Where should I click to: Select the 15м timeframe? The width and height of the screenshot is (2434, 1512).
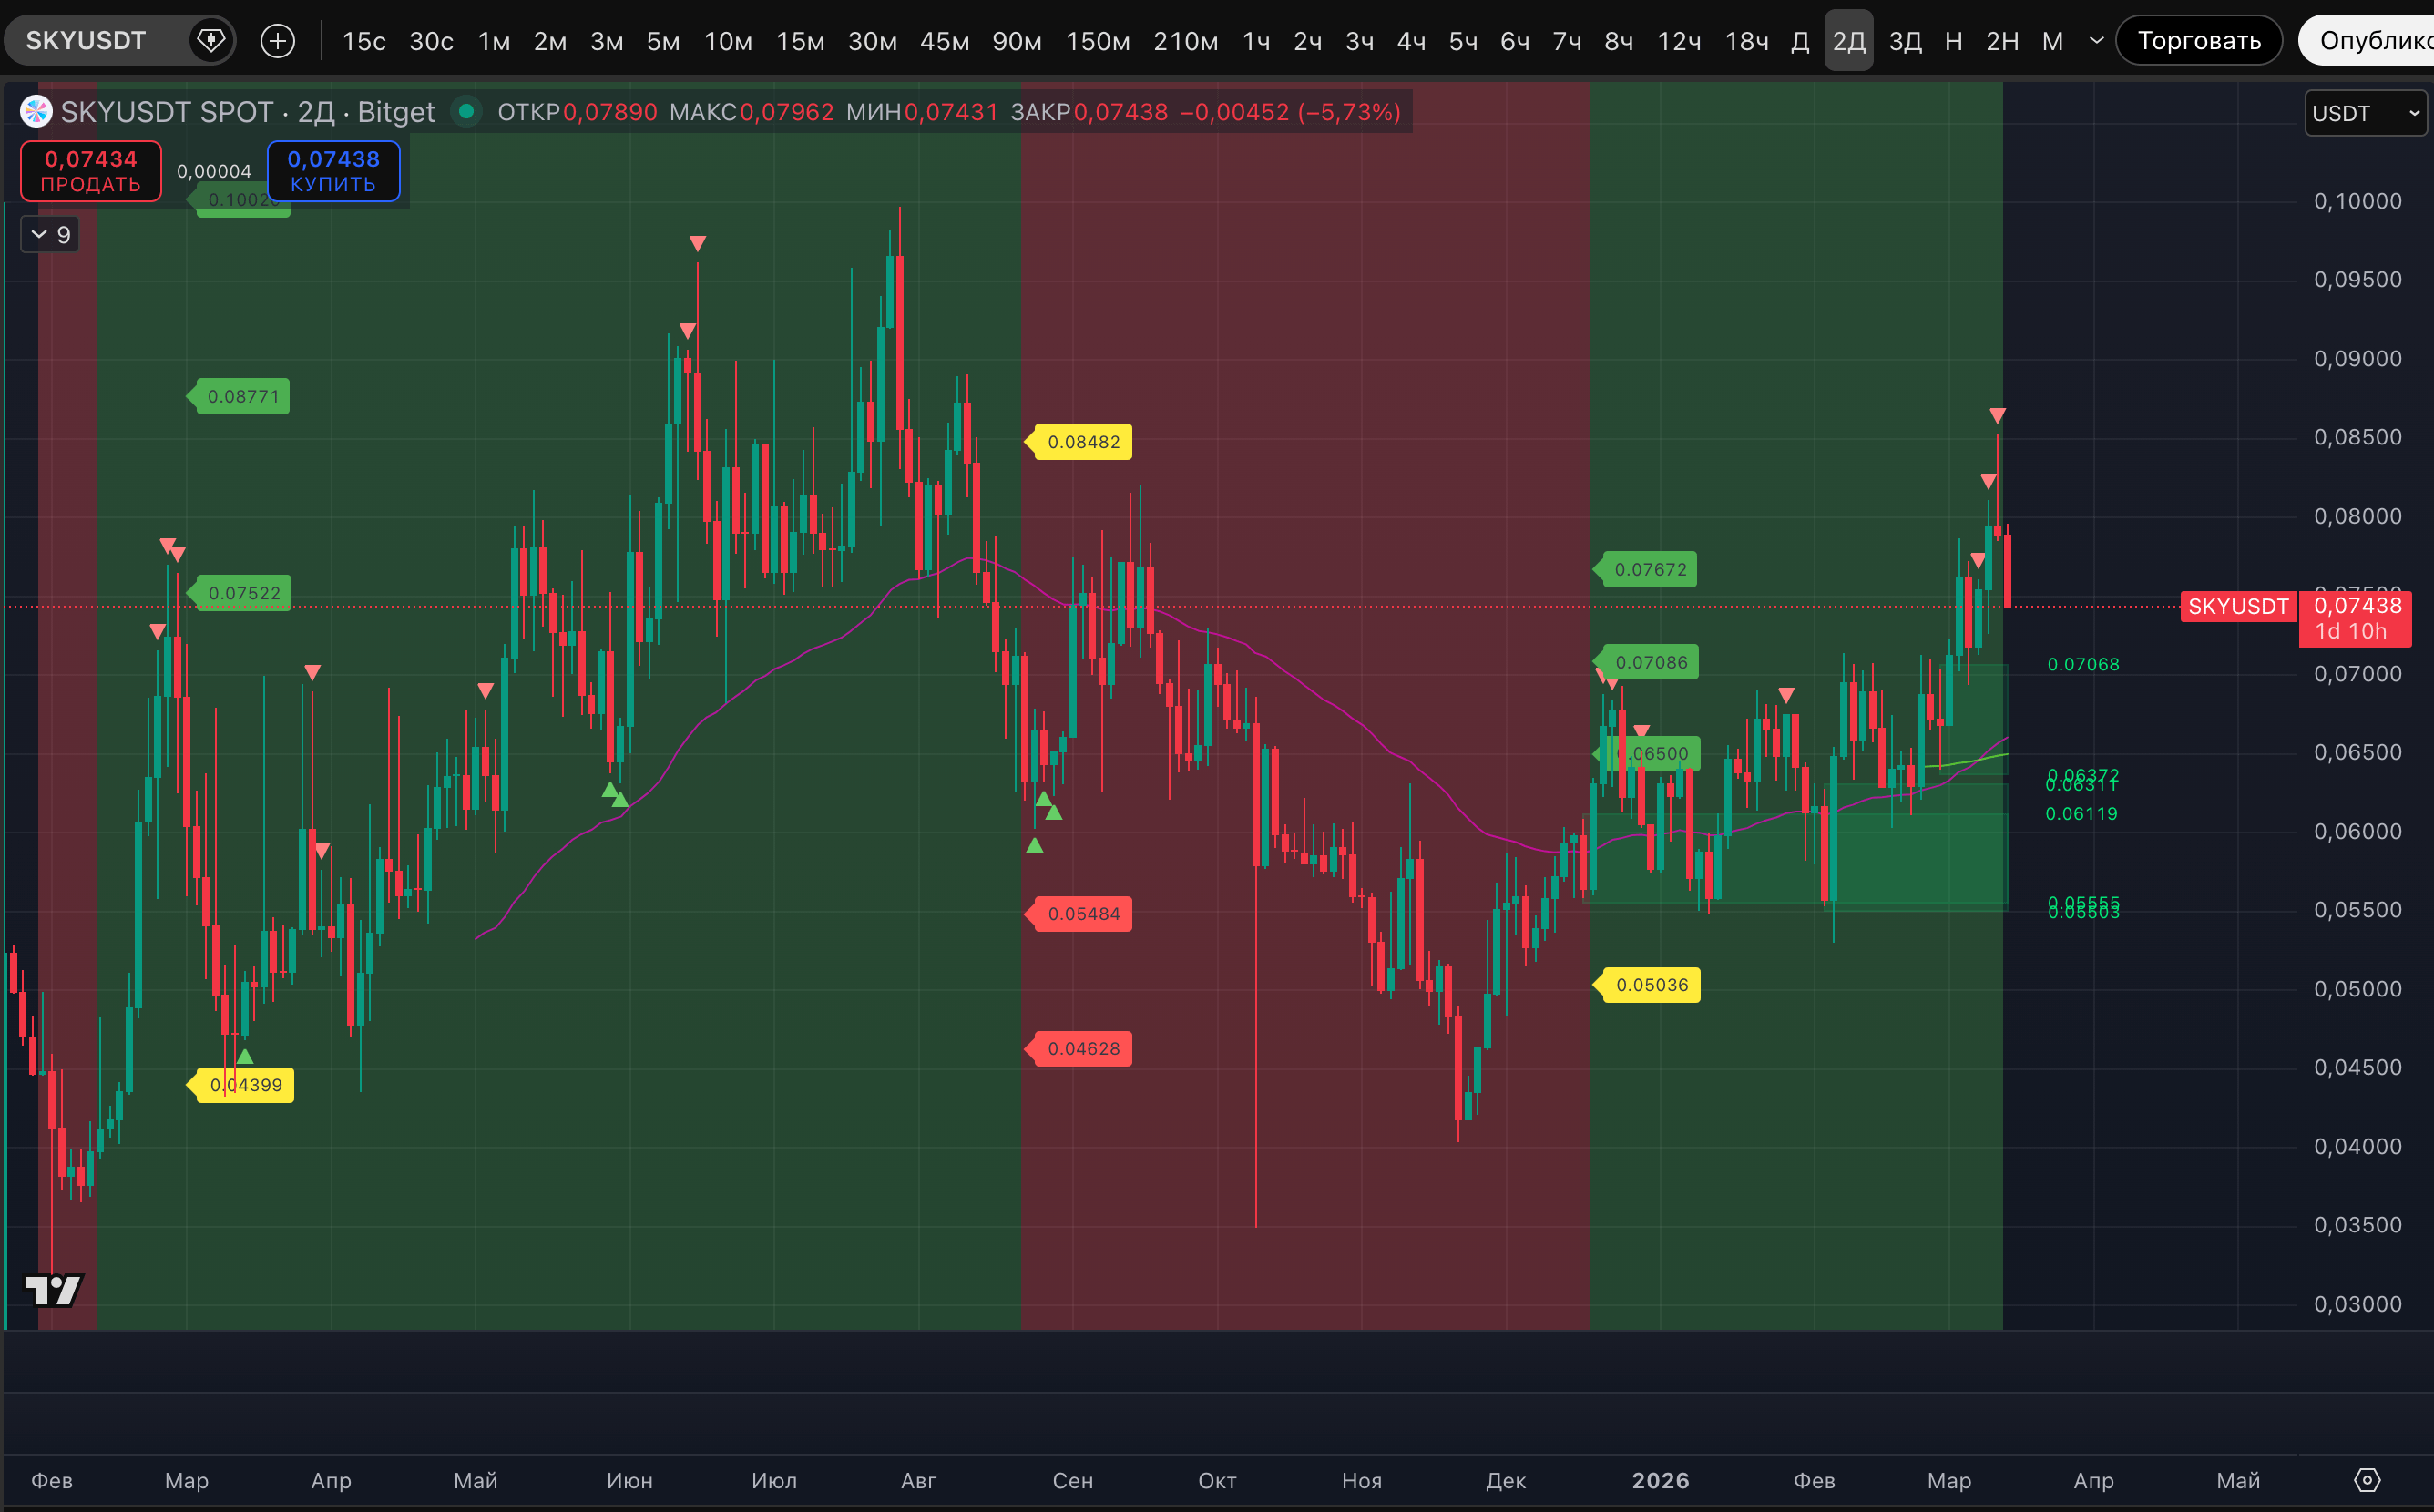800,41
